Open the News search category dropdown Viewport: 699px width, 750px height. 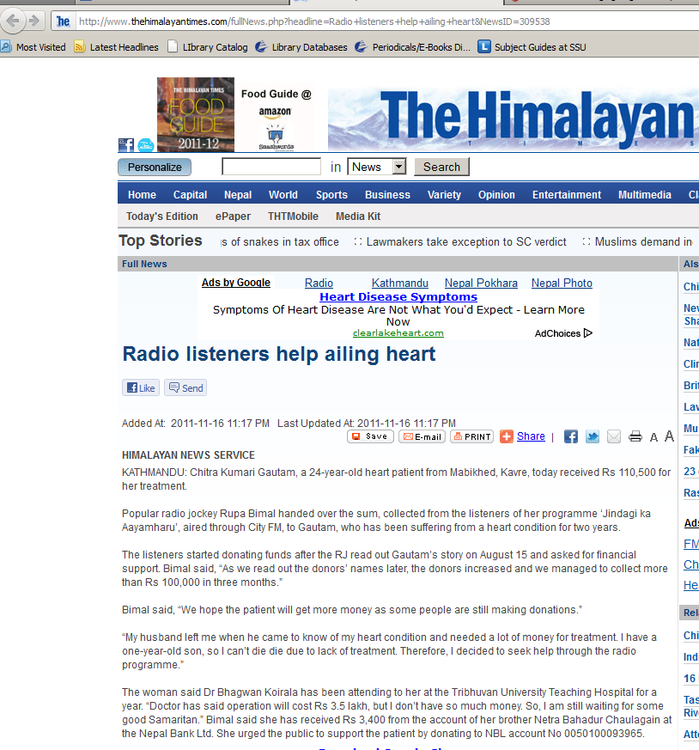[398, 167]
